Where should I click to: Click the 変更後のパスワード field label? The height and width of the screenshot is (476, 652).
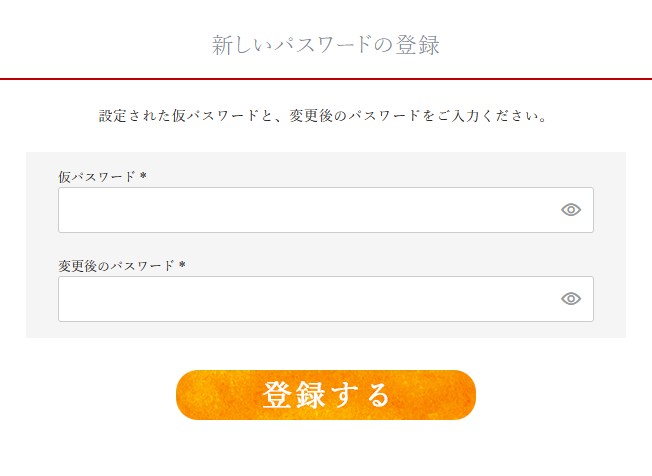coord(116,266)
